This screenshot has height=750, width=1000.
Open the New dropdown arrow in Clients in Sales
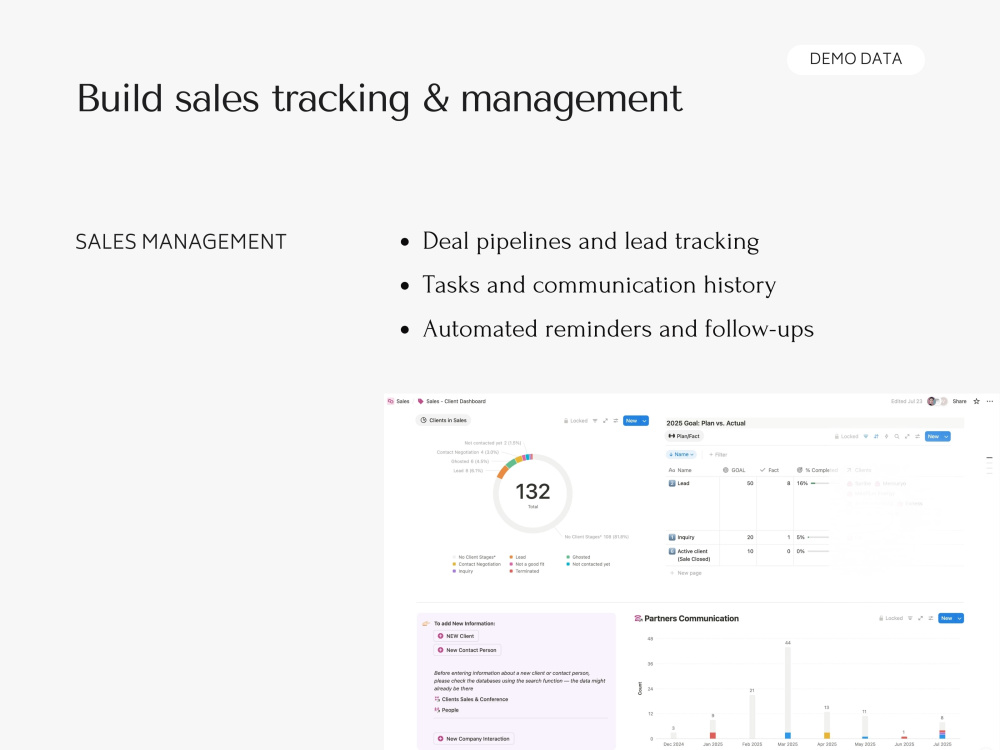coord(645,421)
